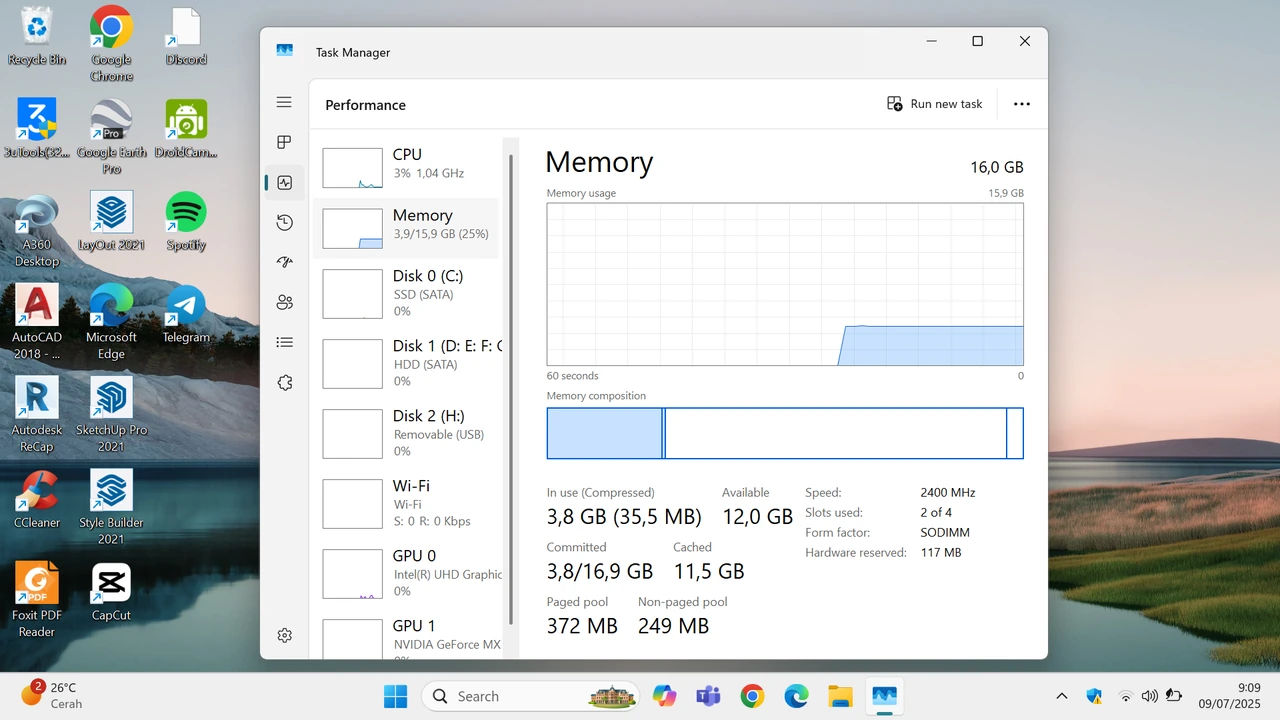Image resolution: width=1280 pixels, height=720 pixels.
Task: Open Windows Security shield tray icon
Action: point(1094,696)
